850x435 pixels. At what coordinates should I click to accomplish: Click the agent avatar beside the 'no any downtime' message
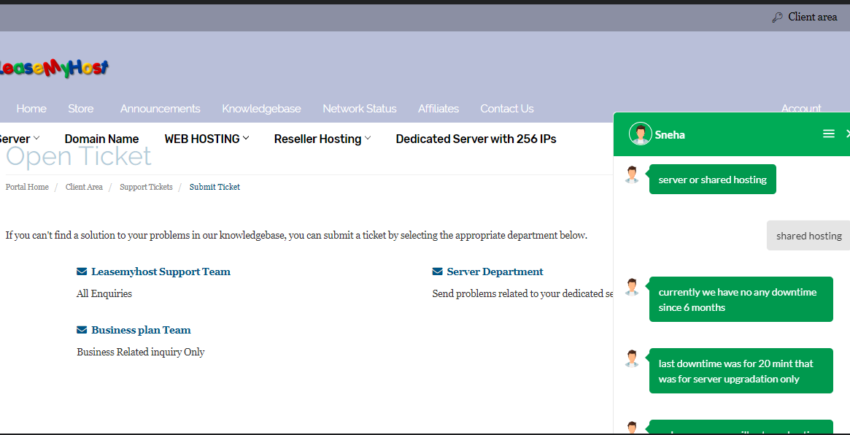[x=632, y=287]
